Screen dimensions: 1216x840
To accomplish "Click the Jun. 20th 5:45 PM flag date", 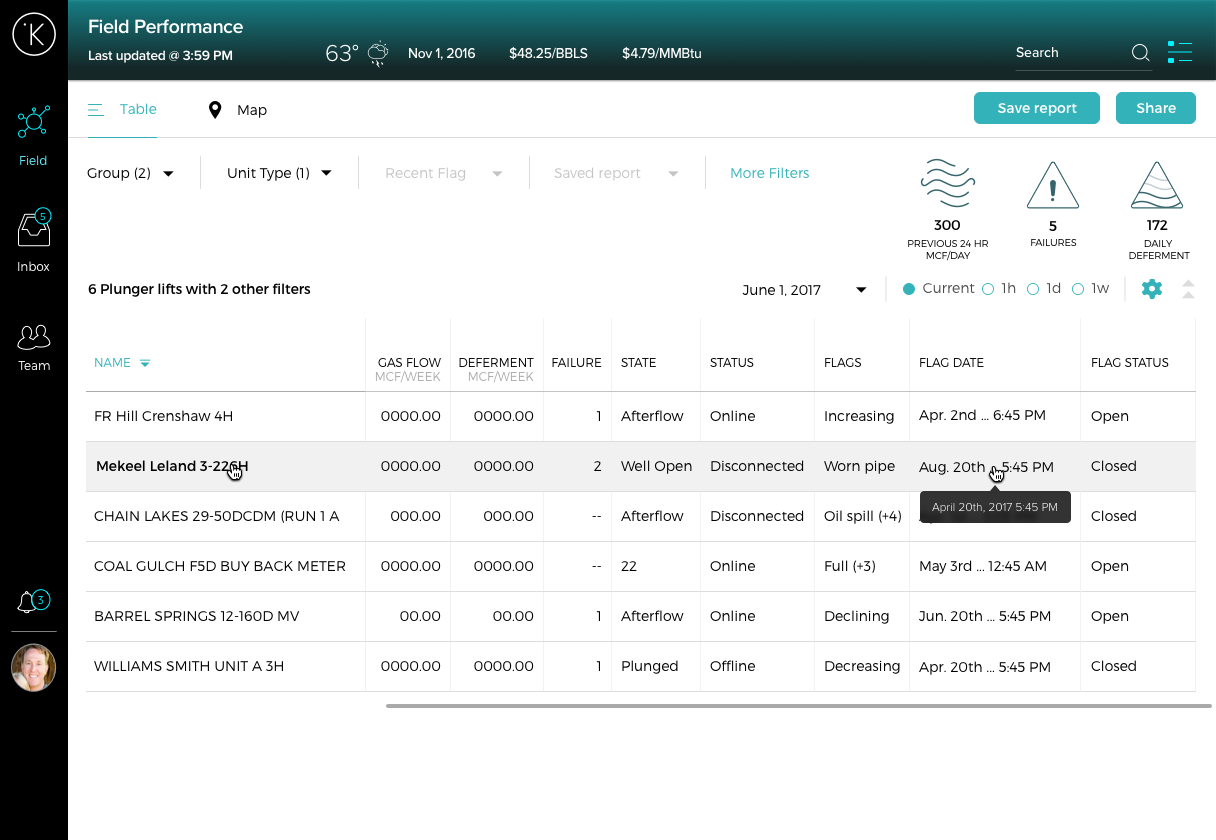I will pyautogui.click(x=985, y=616).
